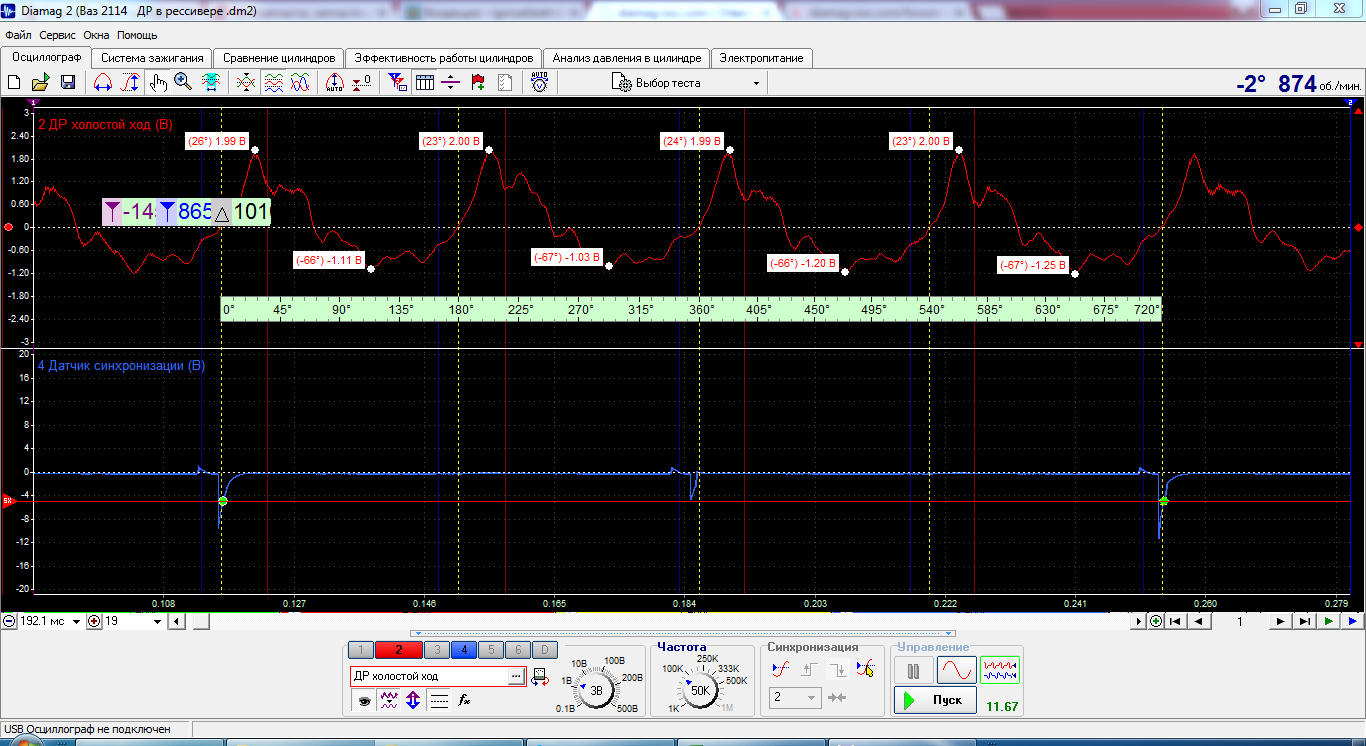
Task: Toggle channel 5 button
Action: pos(490,650)
